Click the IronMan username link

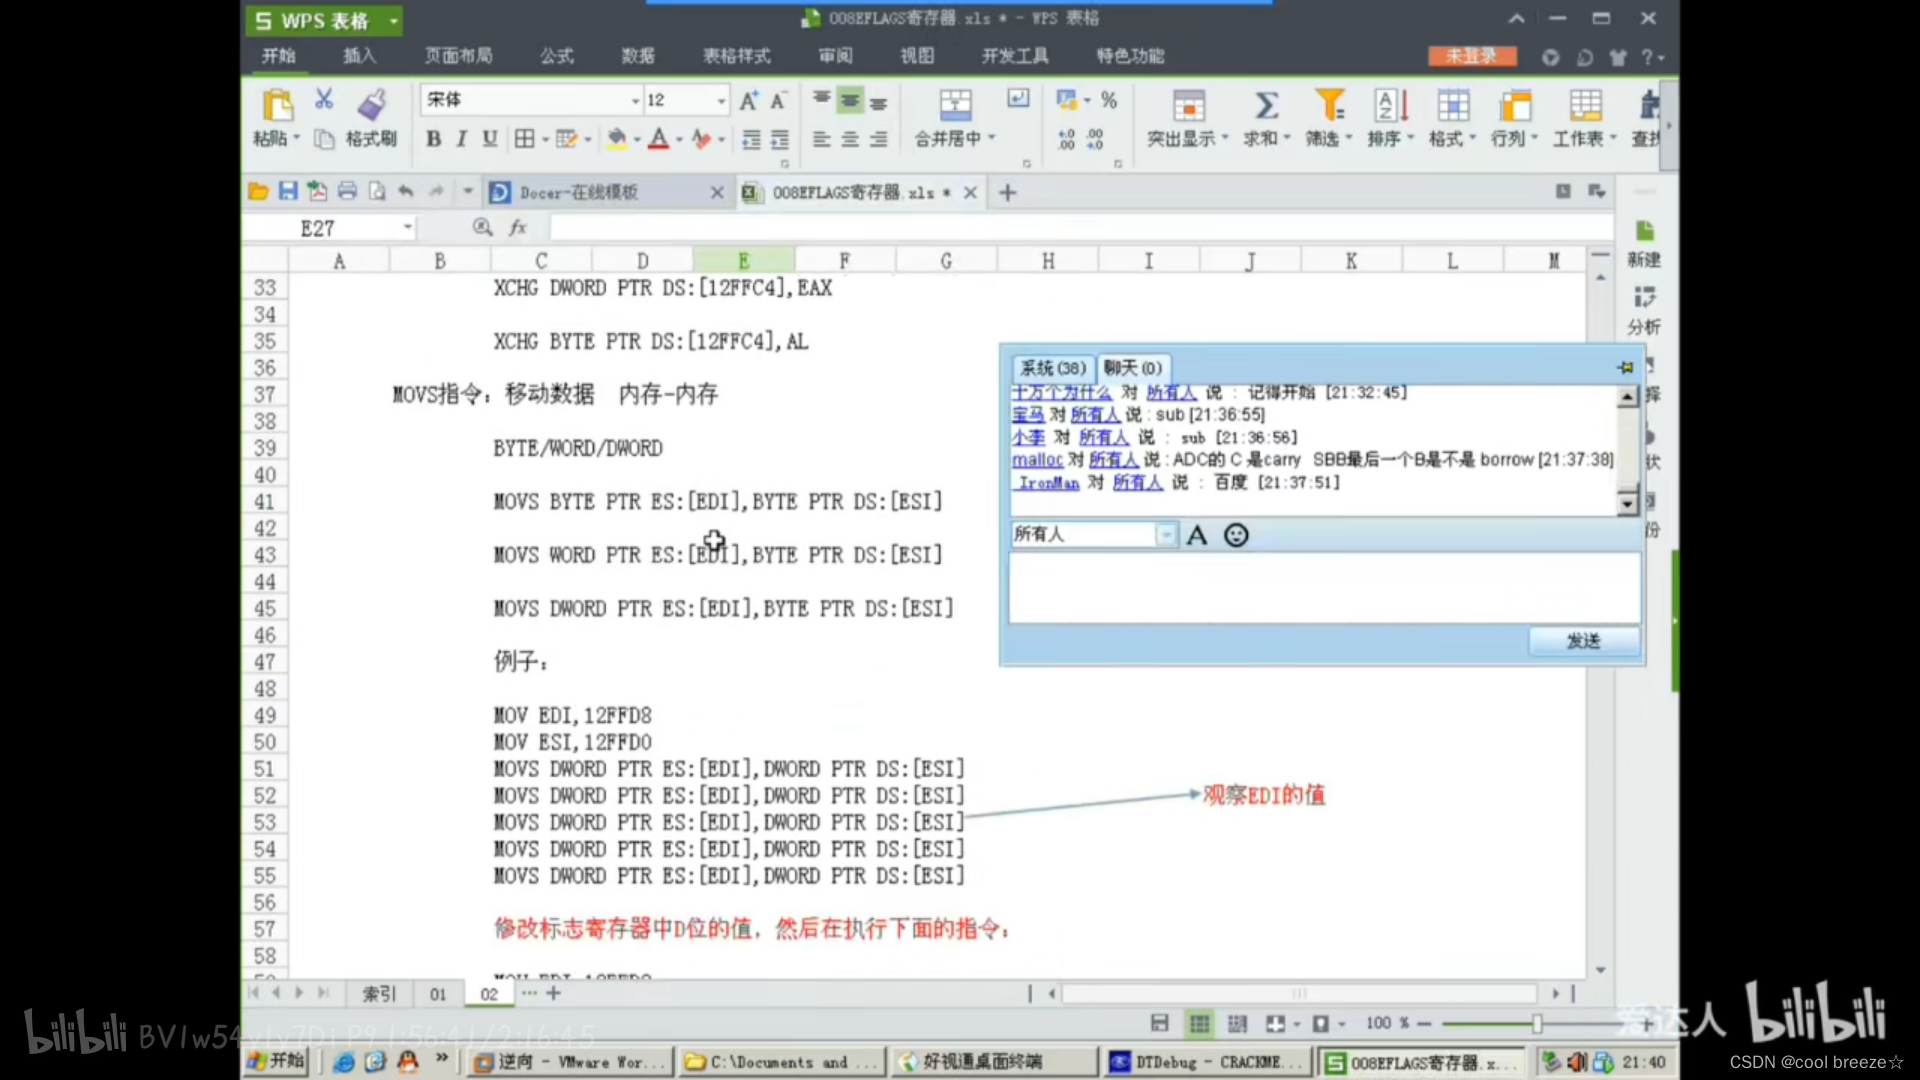(x=1048, y=482)
